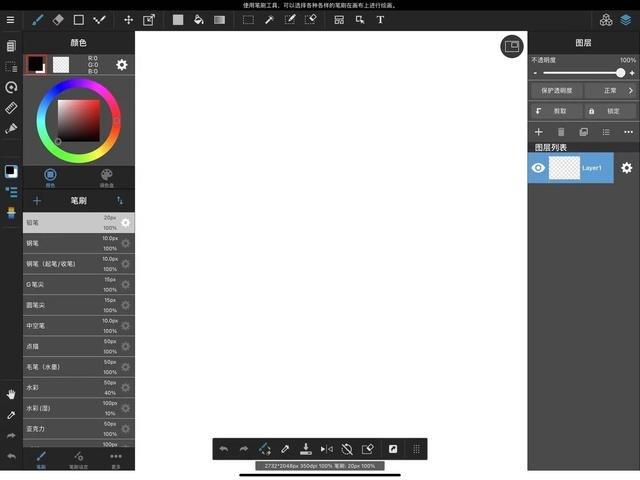The width and height of the screenshot is (640, 480).
Task: Switch to the 调色盘 palette tab
Action: (106, 176)
